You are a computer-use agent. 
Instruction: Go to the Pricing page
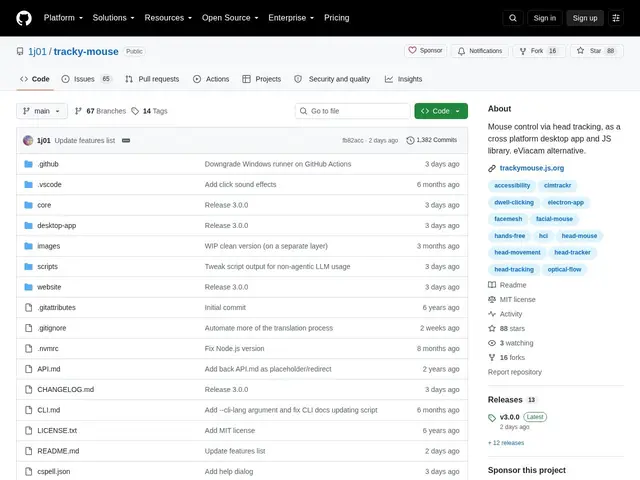pyautogui.click(x=337, y=18)
